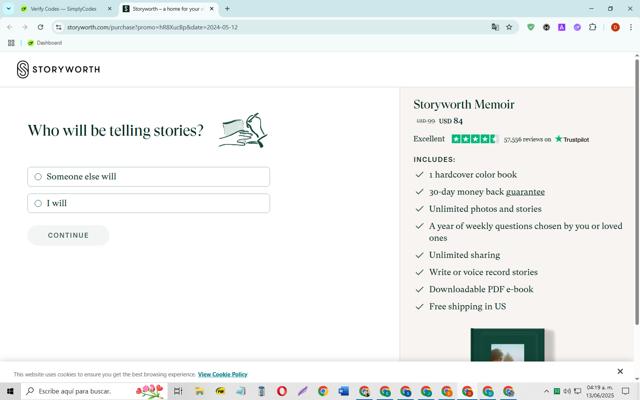640x400 pixels.
Task: Close the Verify Codes tab
Action: (109, 9)
